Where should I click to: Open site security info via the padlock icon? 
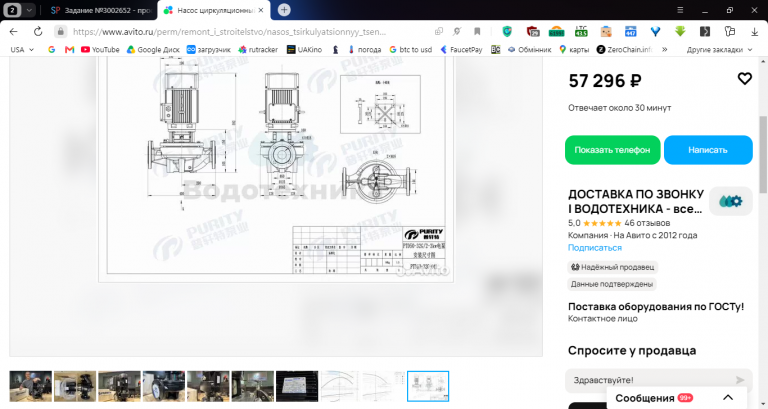click(x=60, y=32)
